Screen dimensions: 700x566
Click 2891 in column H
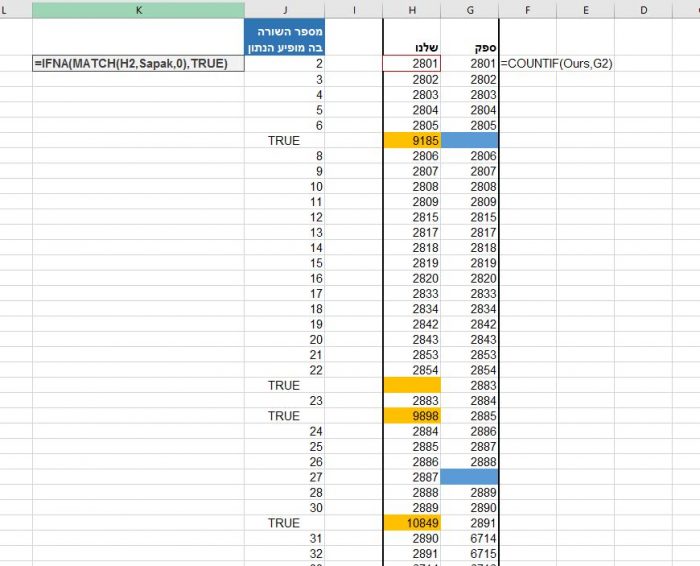[412, 554]
